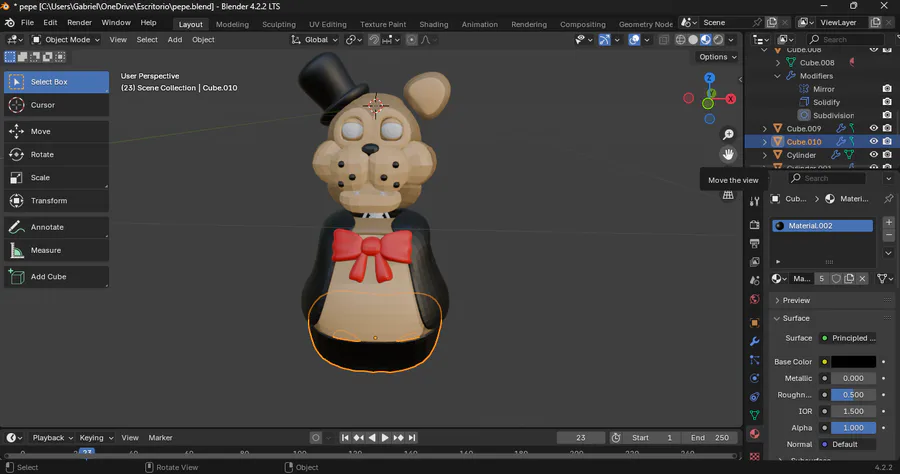Pick the Annotate tool
This screenshot has height=474, width=900.
56,227
